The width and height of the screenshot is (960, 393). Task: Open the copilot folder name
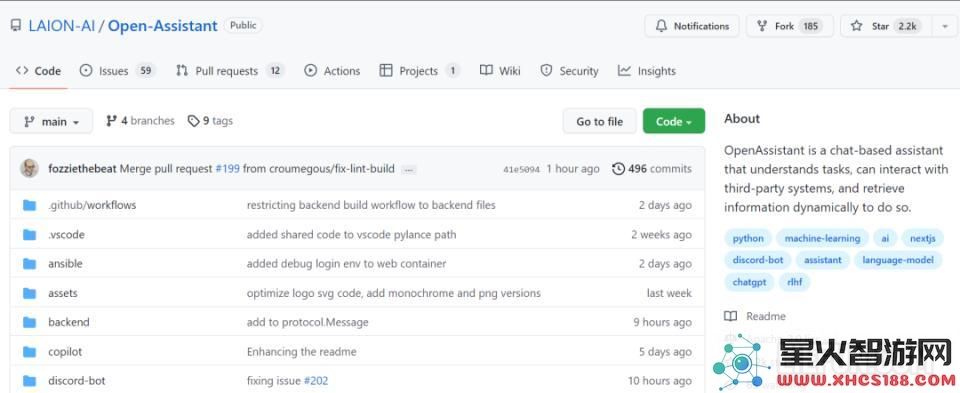65,351
